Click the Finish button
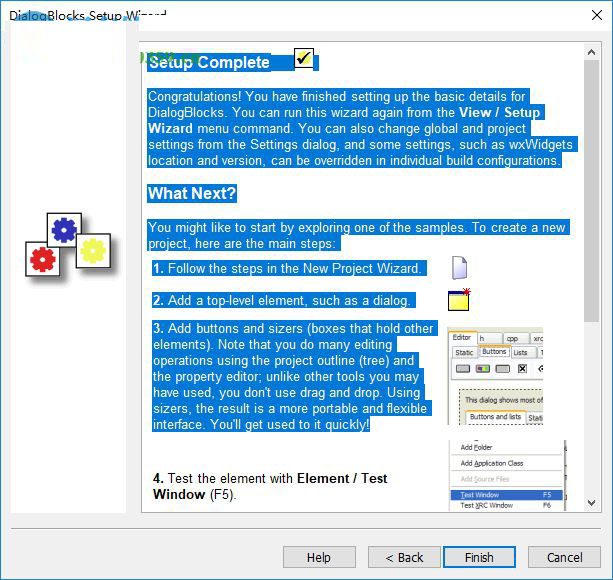 (x=479, y=557)
